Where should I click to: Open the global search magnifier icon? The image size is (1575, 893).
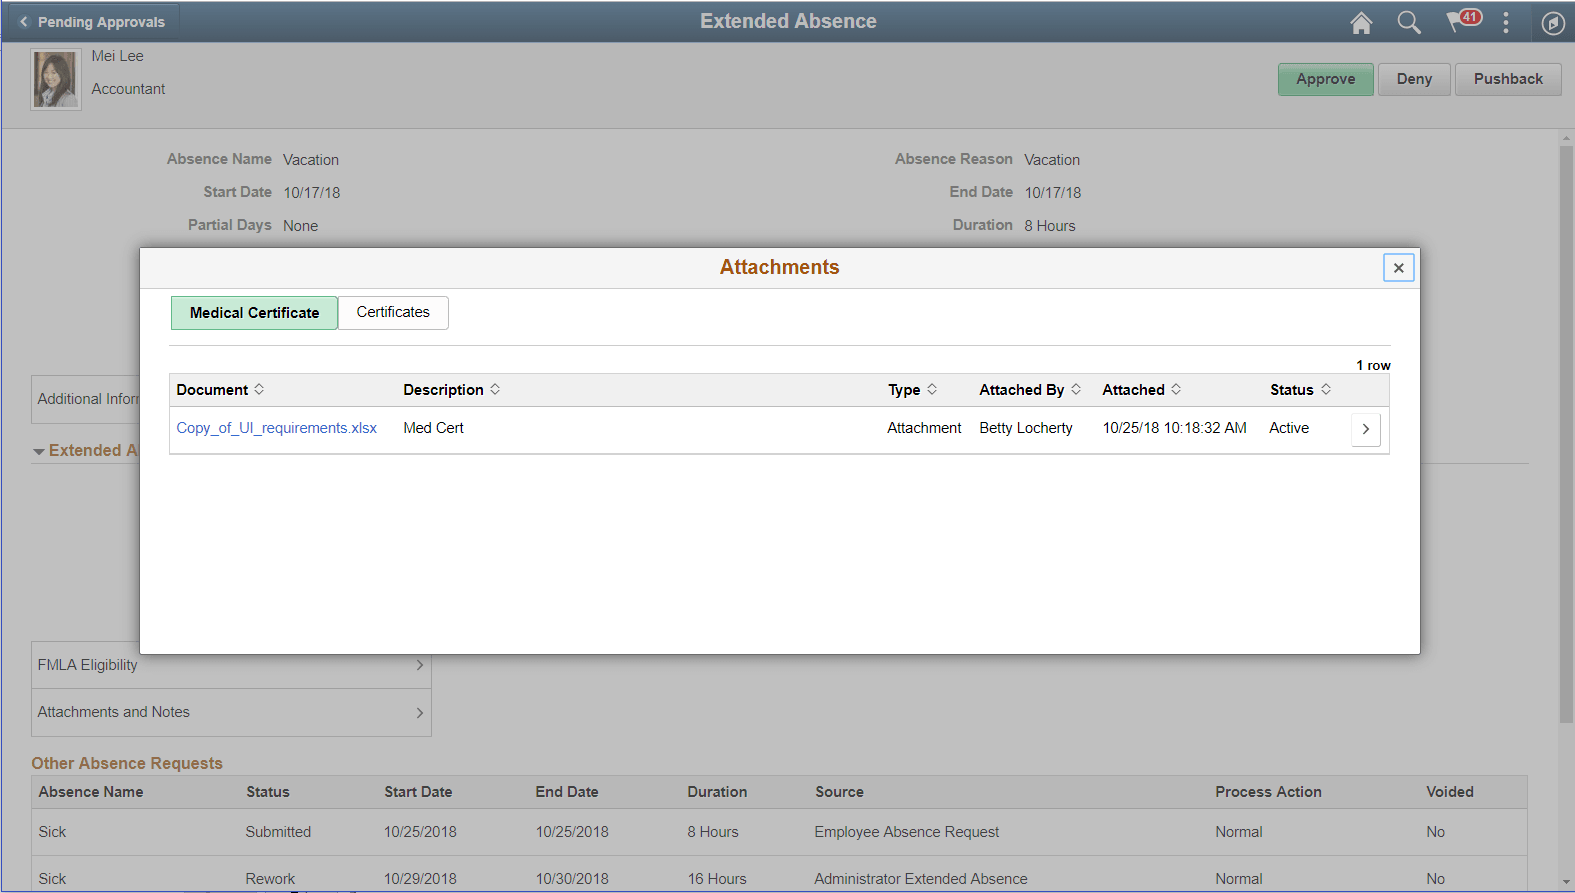pyautogui.click(x=1409, y=22)
